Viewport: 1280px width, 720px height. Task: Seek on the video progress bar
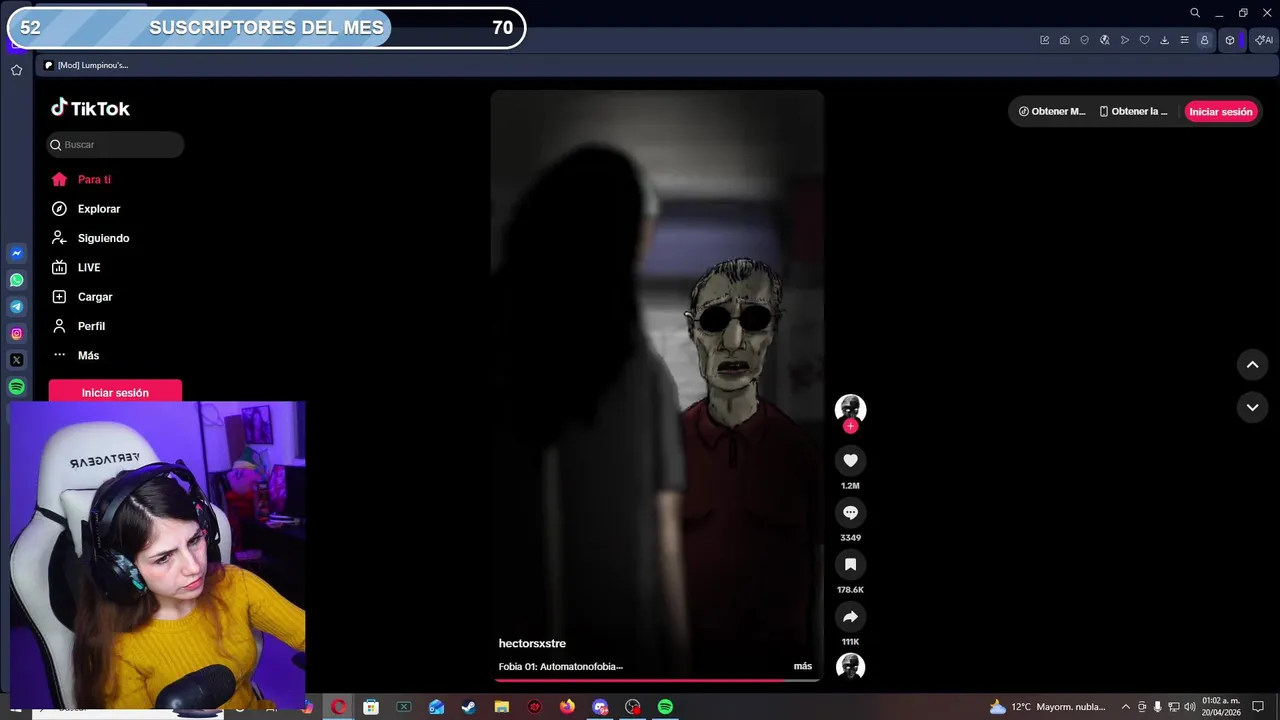[657, 680]
